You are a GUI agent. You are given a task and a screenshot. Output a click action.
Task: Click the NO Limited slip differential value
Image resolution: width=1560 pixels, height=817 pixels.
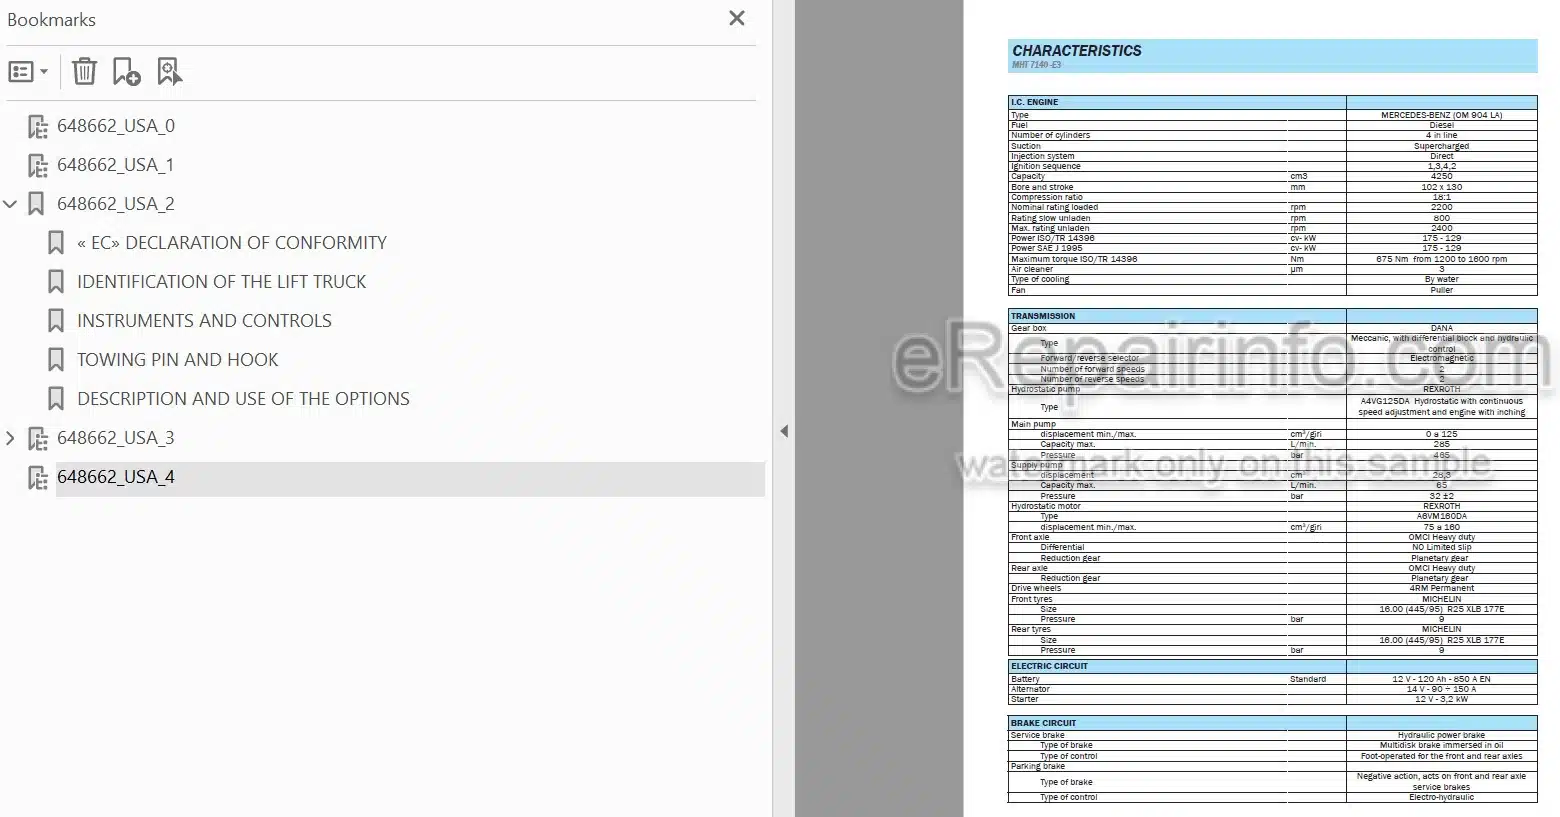coord(1441,547)
